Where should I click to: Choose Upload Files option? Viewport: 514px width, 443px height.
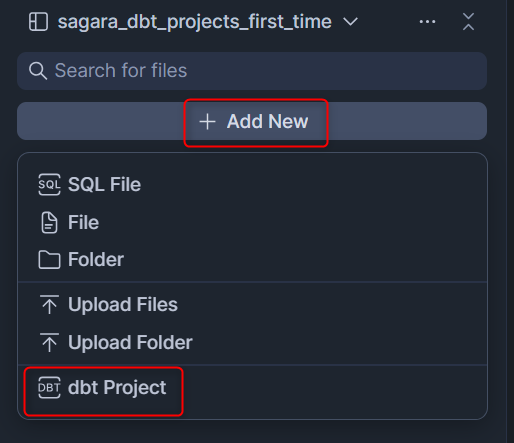(x=252, y=304)
